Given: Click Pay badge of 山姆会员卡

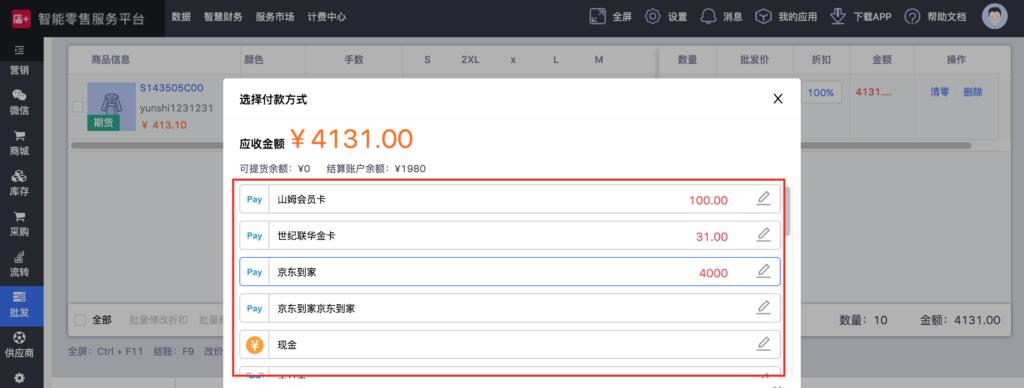Looking at the screenshot, I should 254,199.
